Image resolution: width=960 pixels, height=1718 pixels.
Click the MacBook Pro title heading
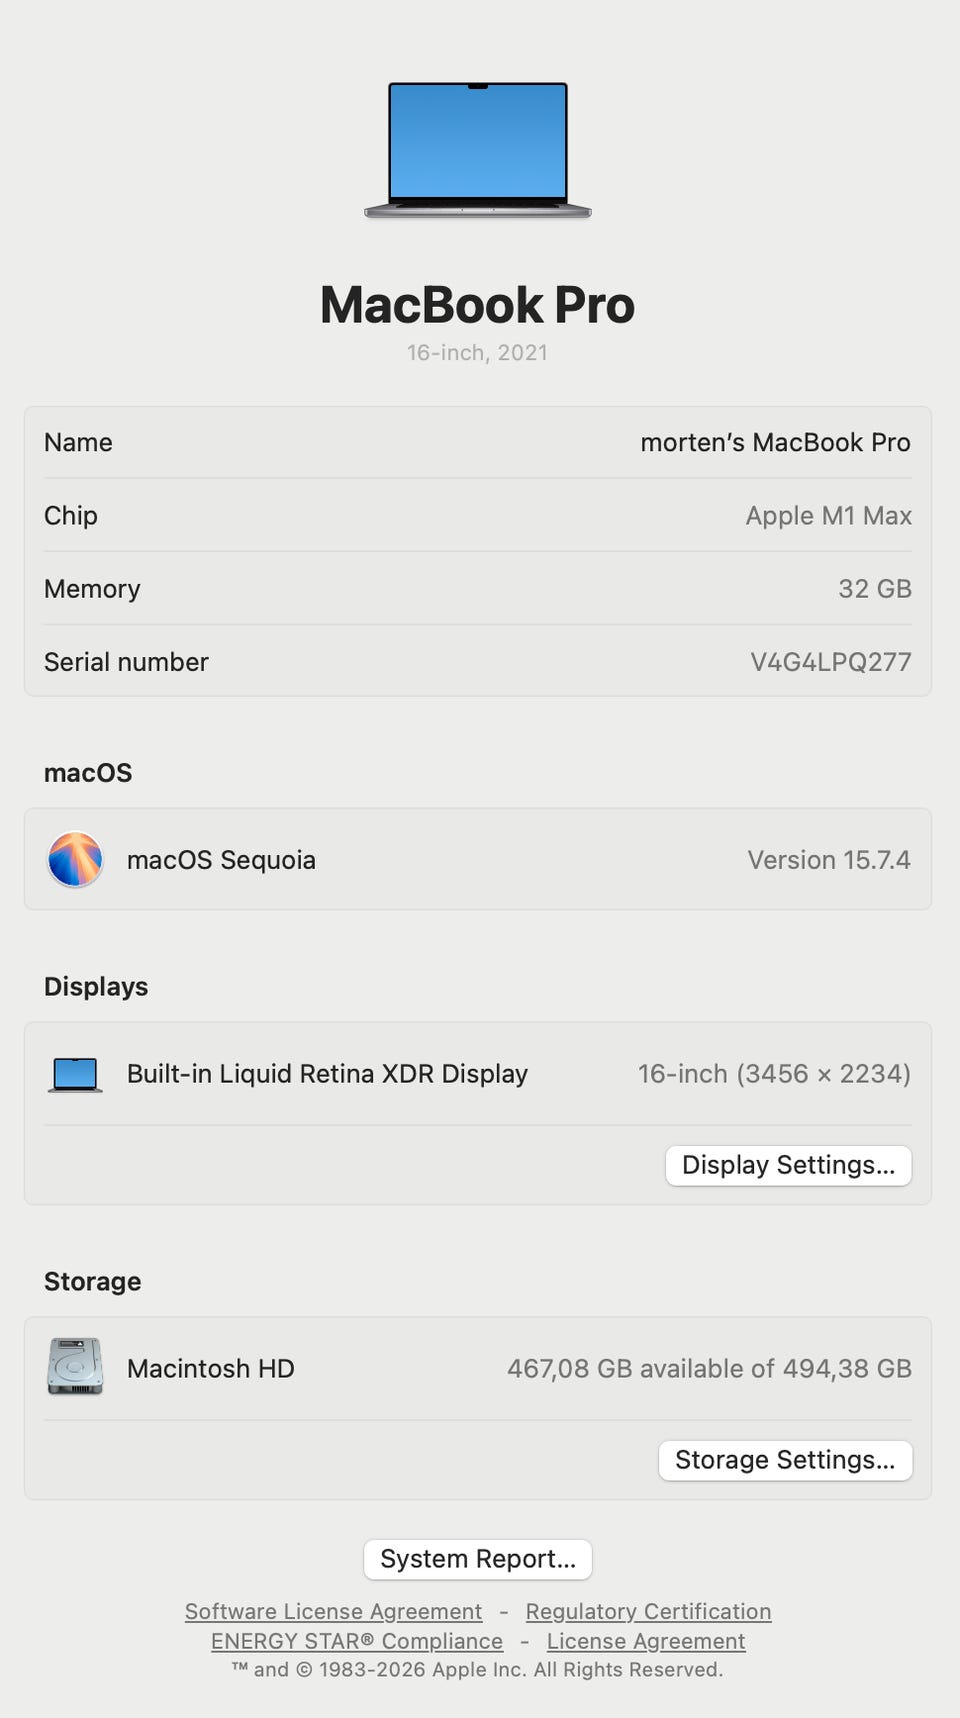click(478, 305)
